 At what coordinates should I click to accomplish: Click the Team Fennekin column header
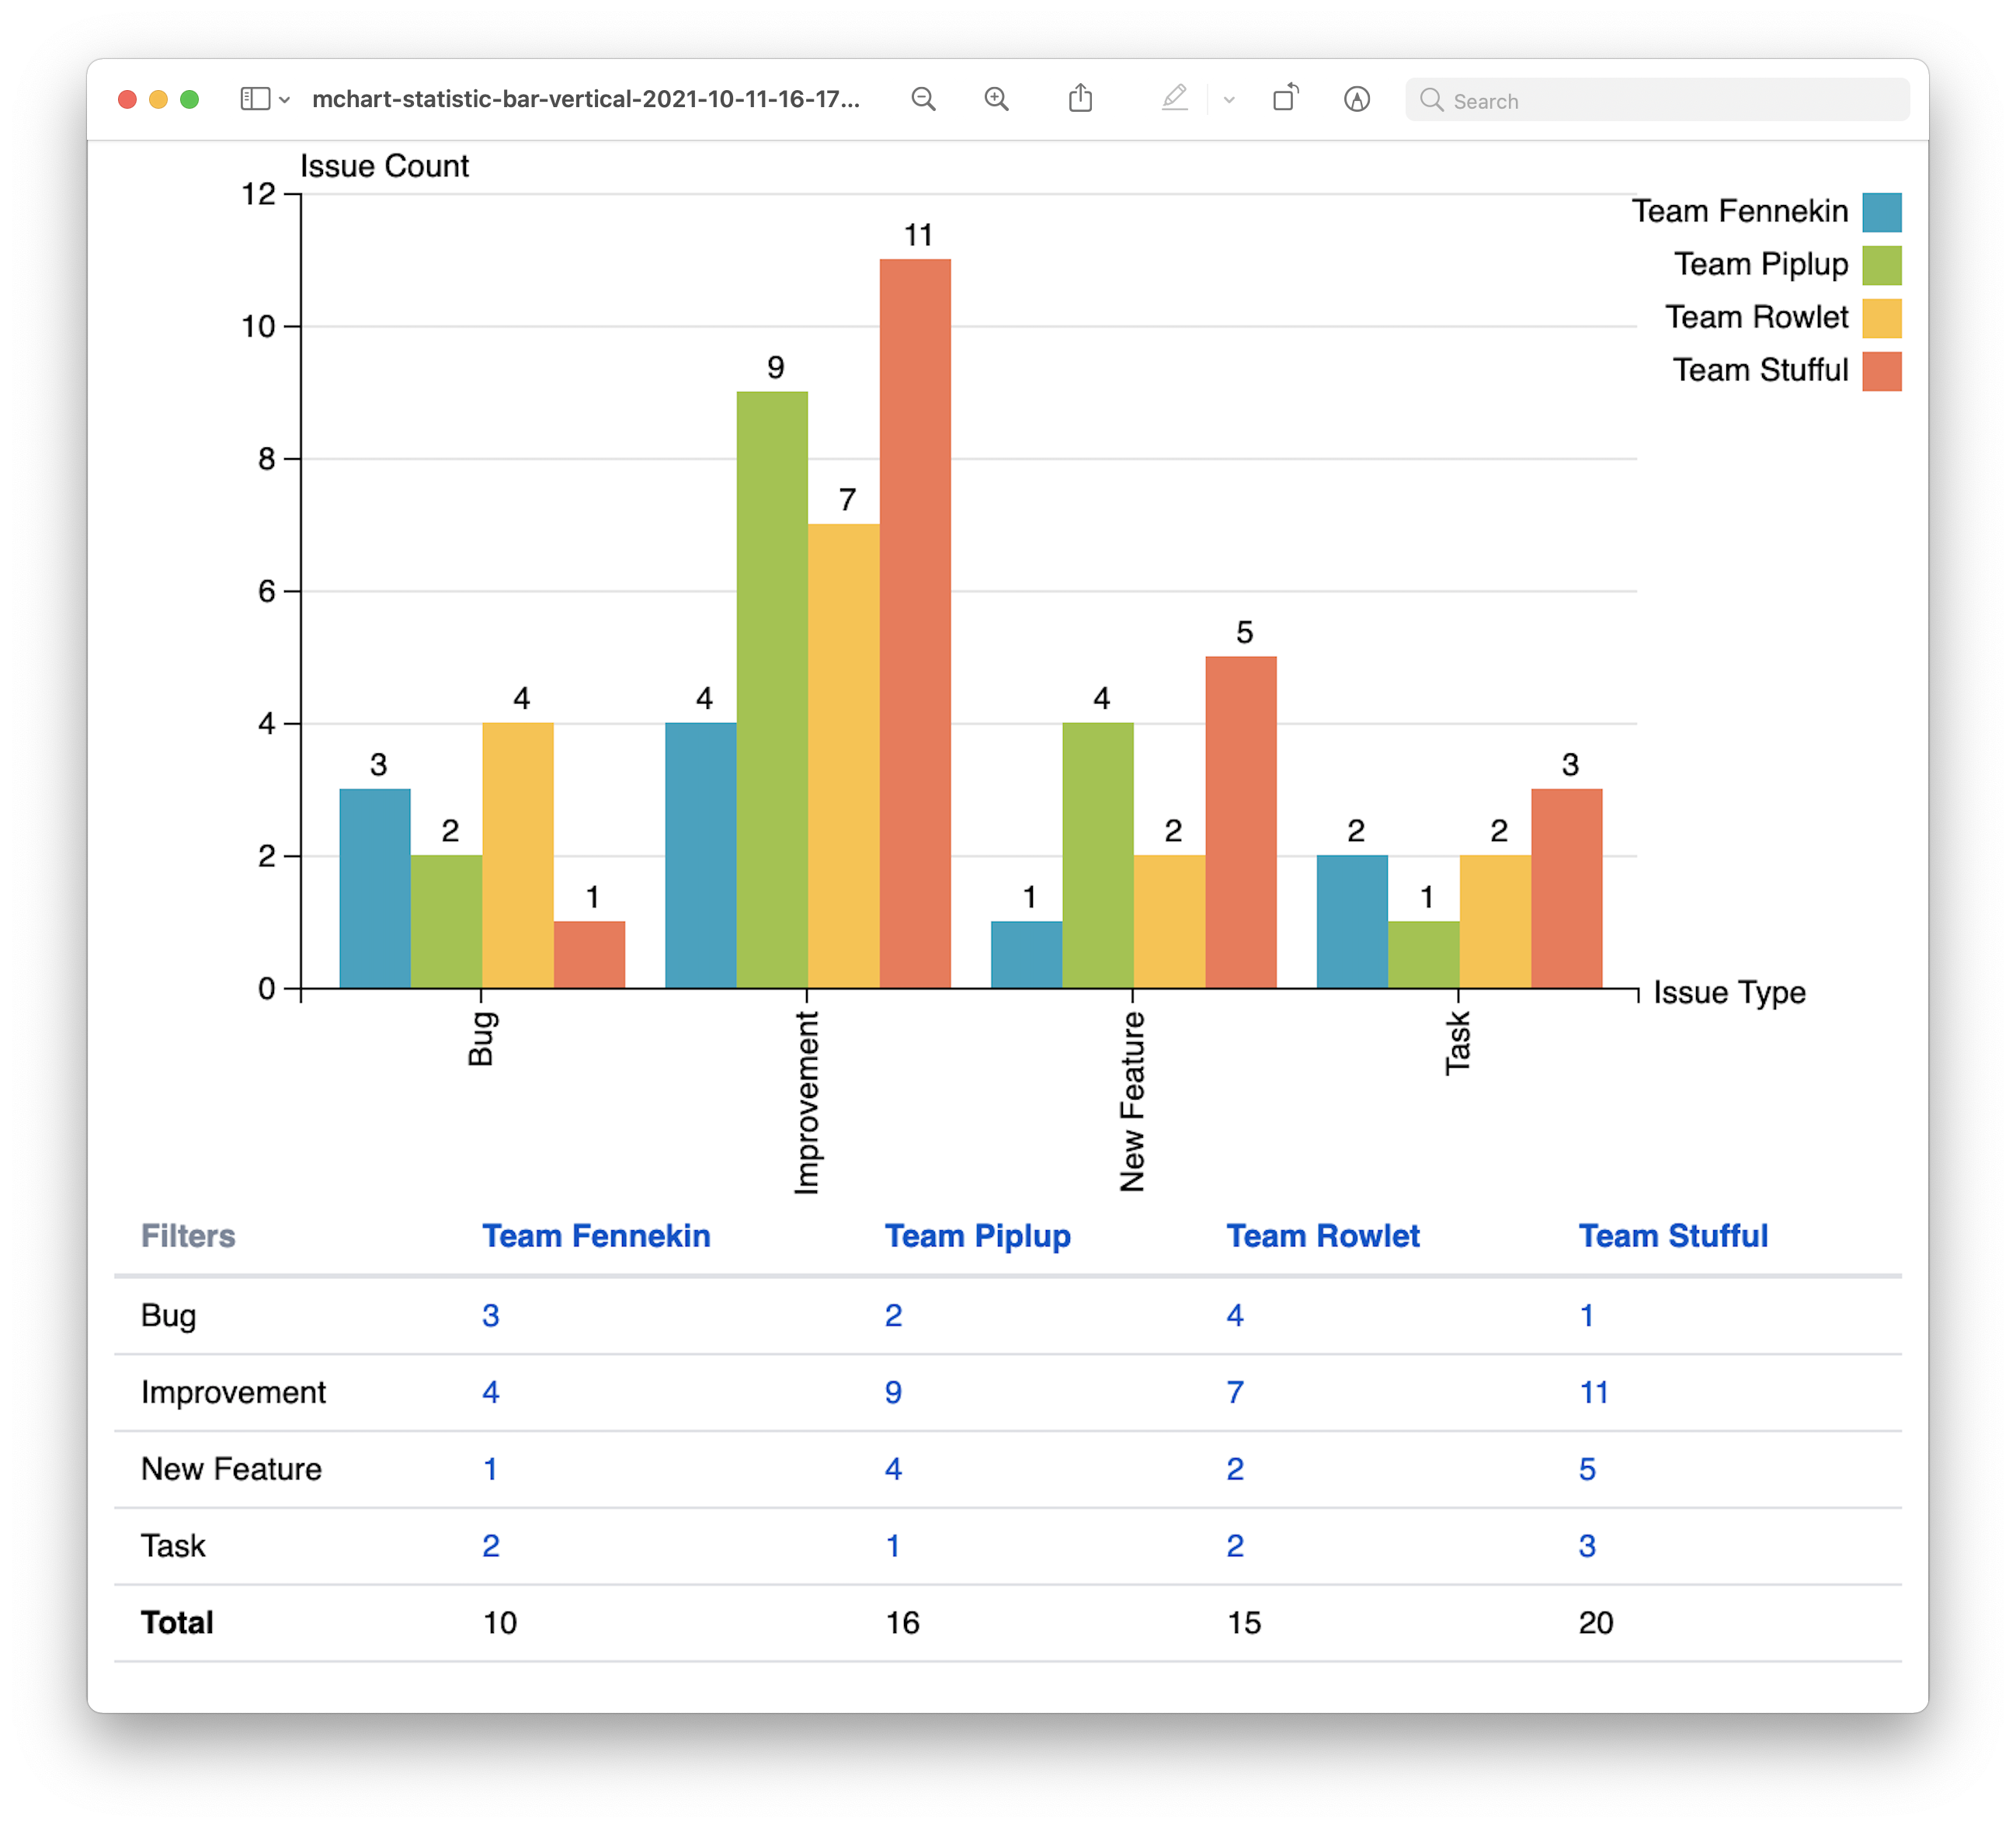(x=596, y=1236)
